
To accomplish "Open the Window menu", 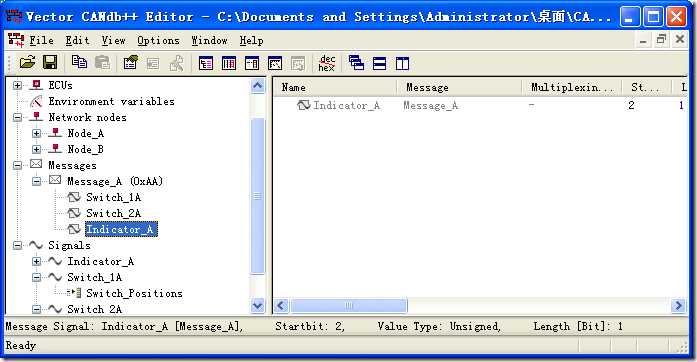I will (x=209, y=40).
